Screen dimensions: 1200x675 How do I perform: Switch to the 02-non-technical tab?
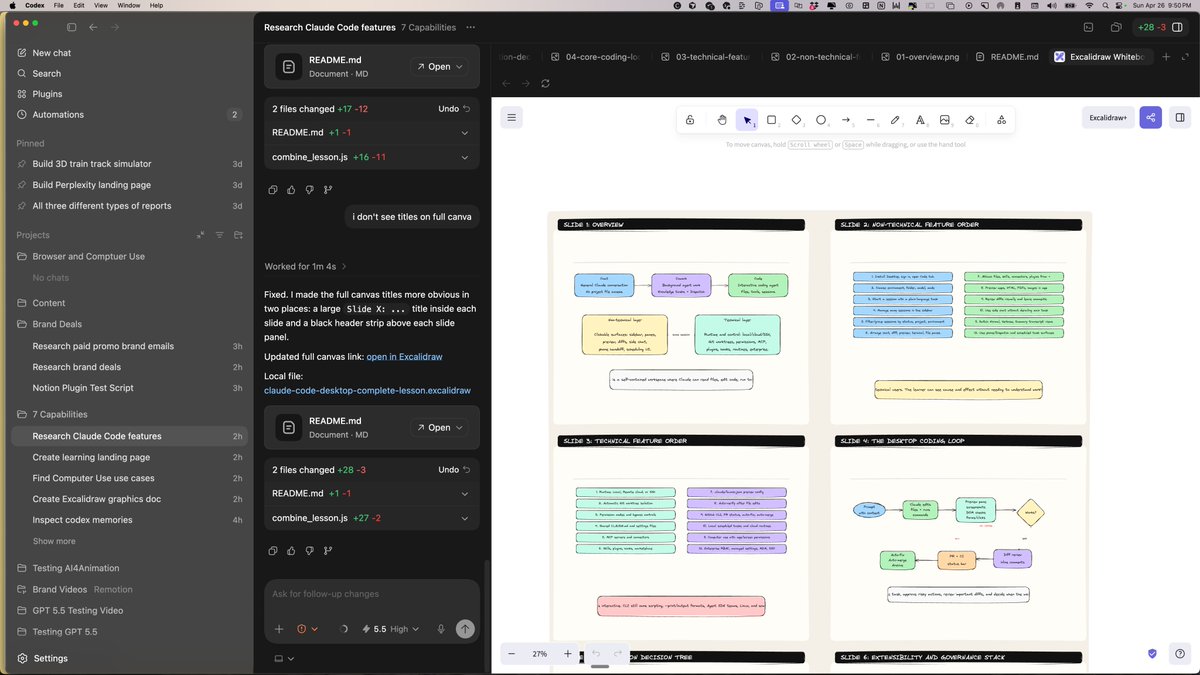[x=813, y=57]
